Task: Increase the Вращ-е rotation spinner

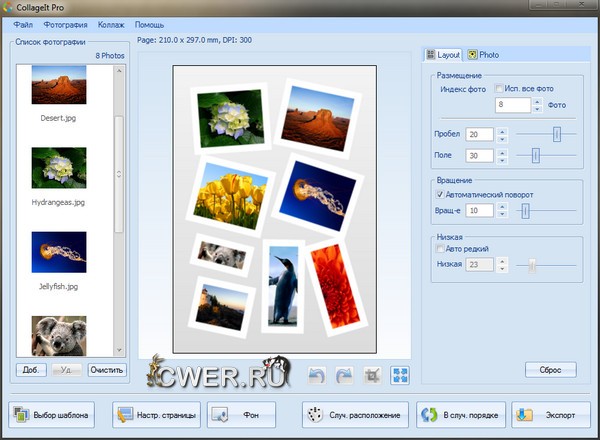Action: pyautogui.click(x=502, y=206)
